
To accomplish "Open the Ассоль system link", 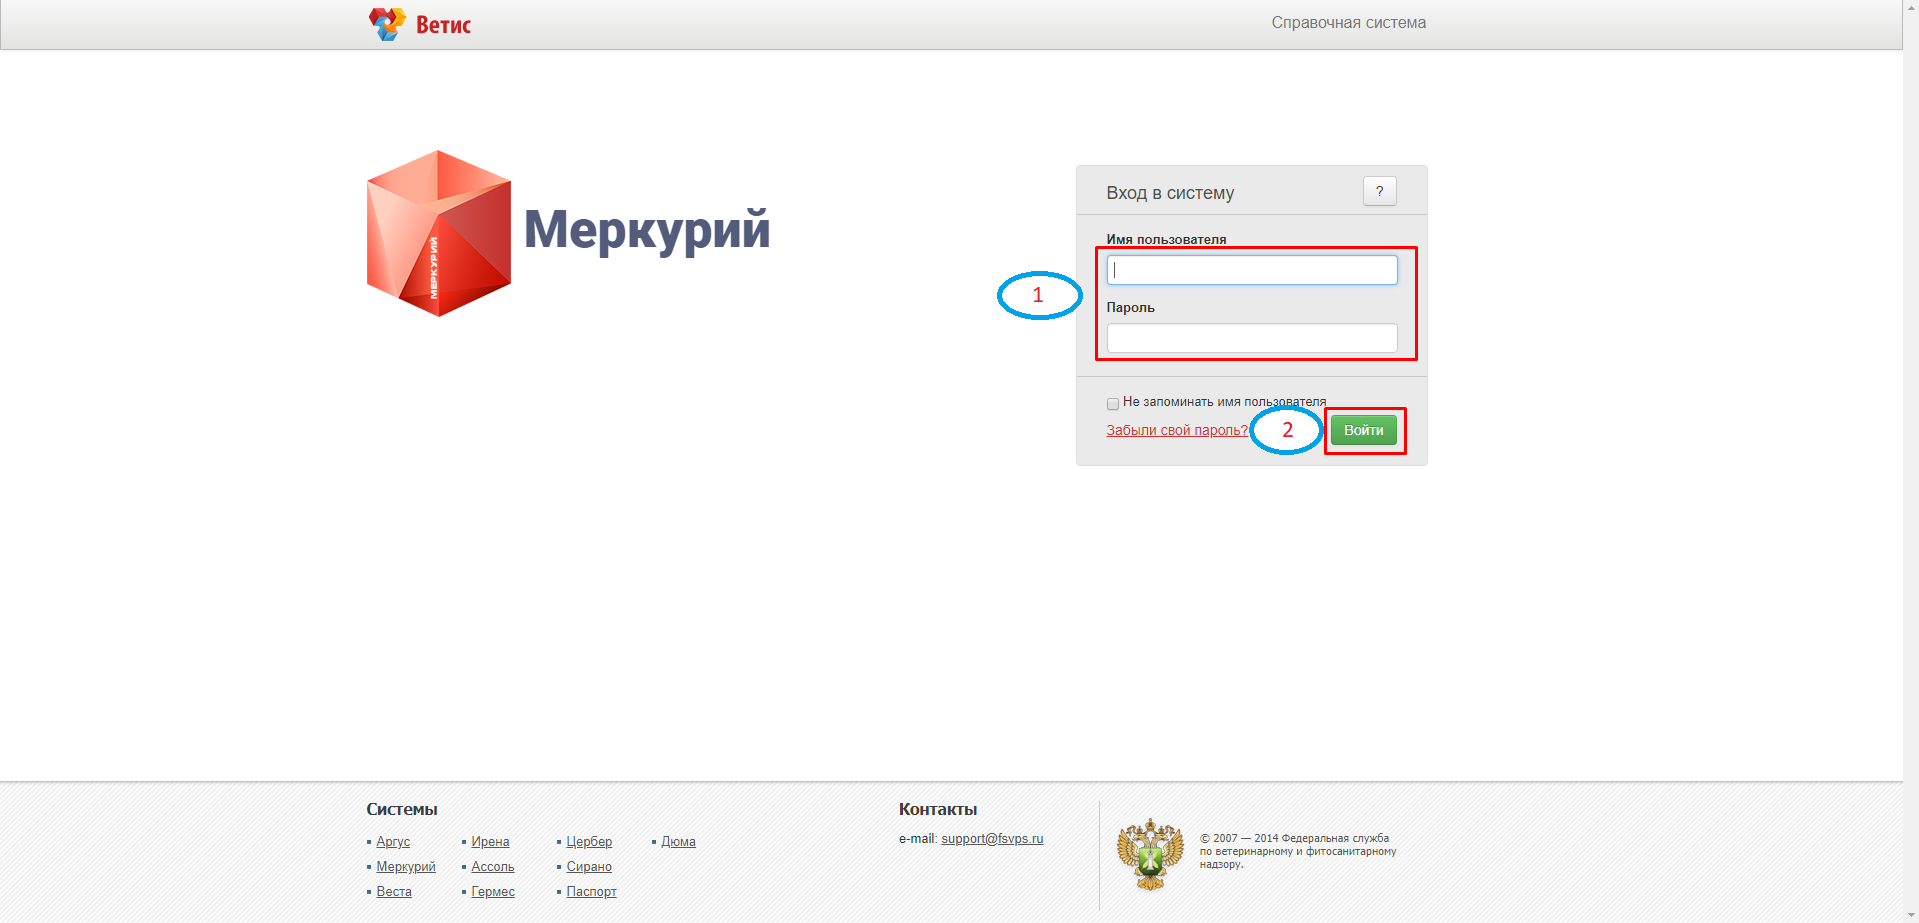I will click(493, 867).
